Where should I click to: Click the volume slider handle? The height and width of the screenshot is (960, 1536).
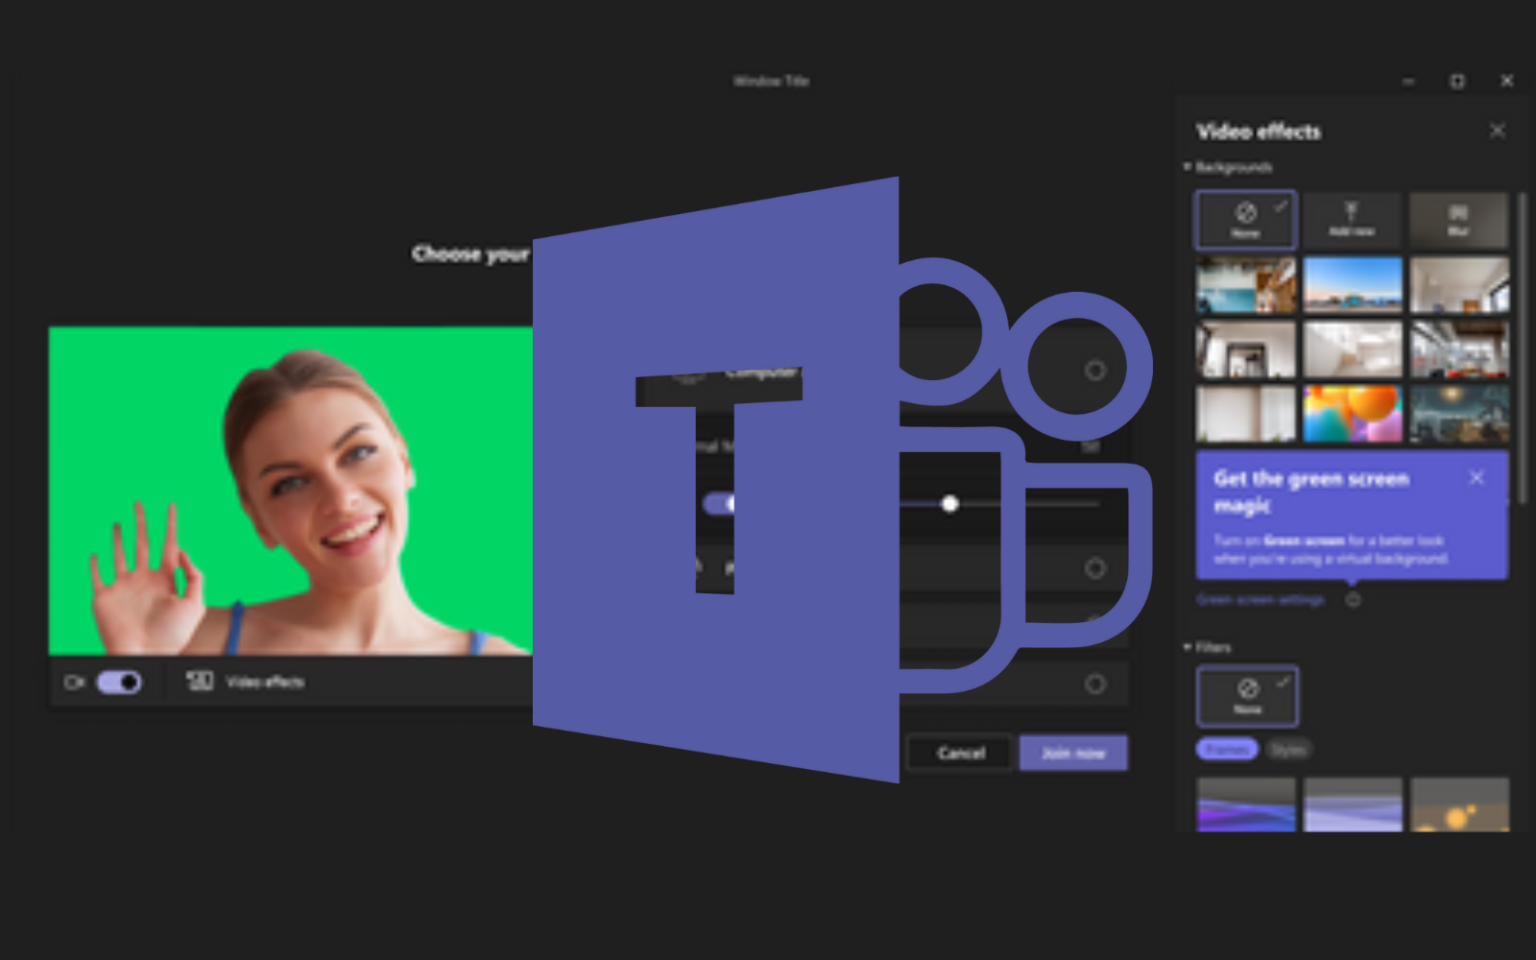[x=950, y=504]
